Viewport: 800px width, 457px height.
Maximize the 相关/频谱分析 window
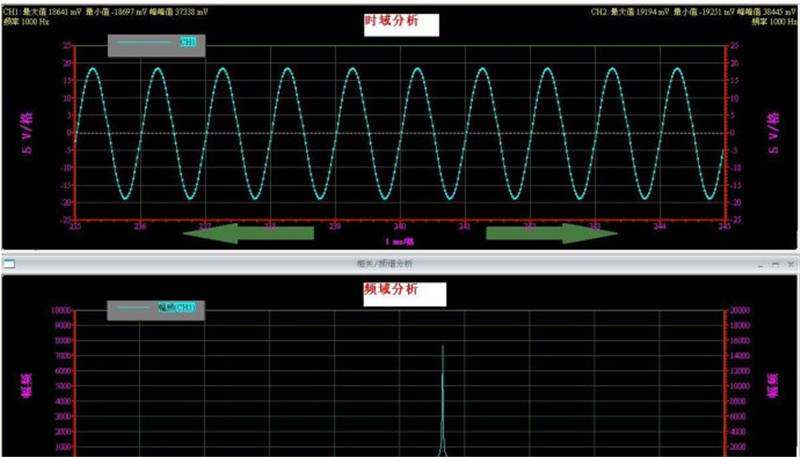tap(776, 264)
